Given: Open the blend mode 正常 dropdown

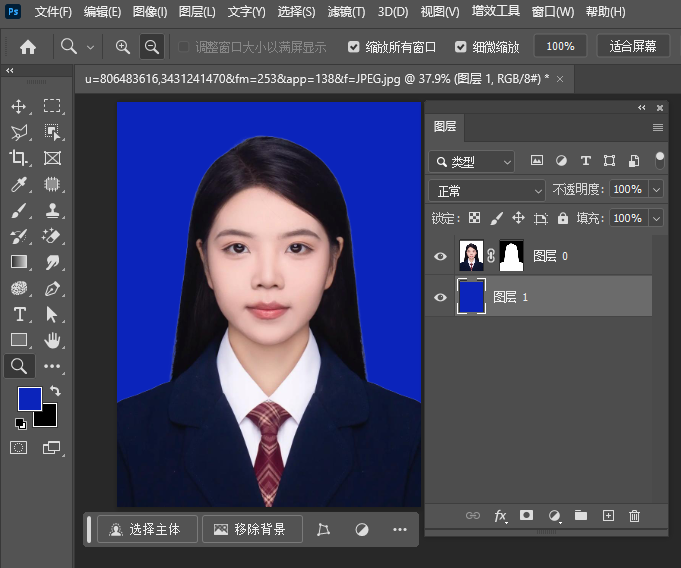Looking at the screenshot, I should pyautogui.click(x=486, y=190).
